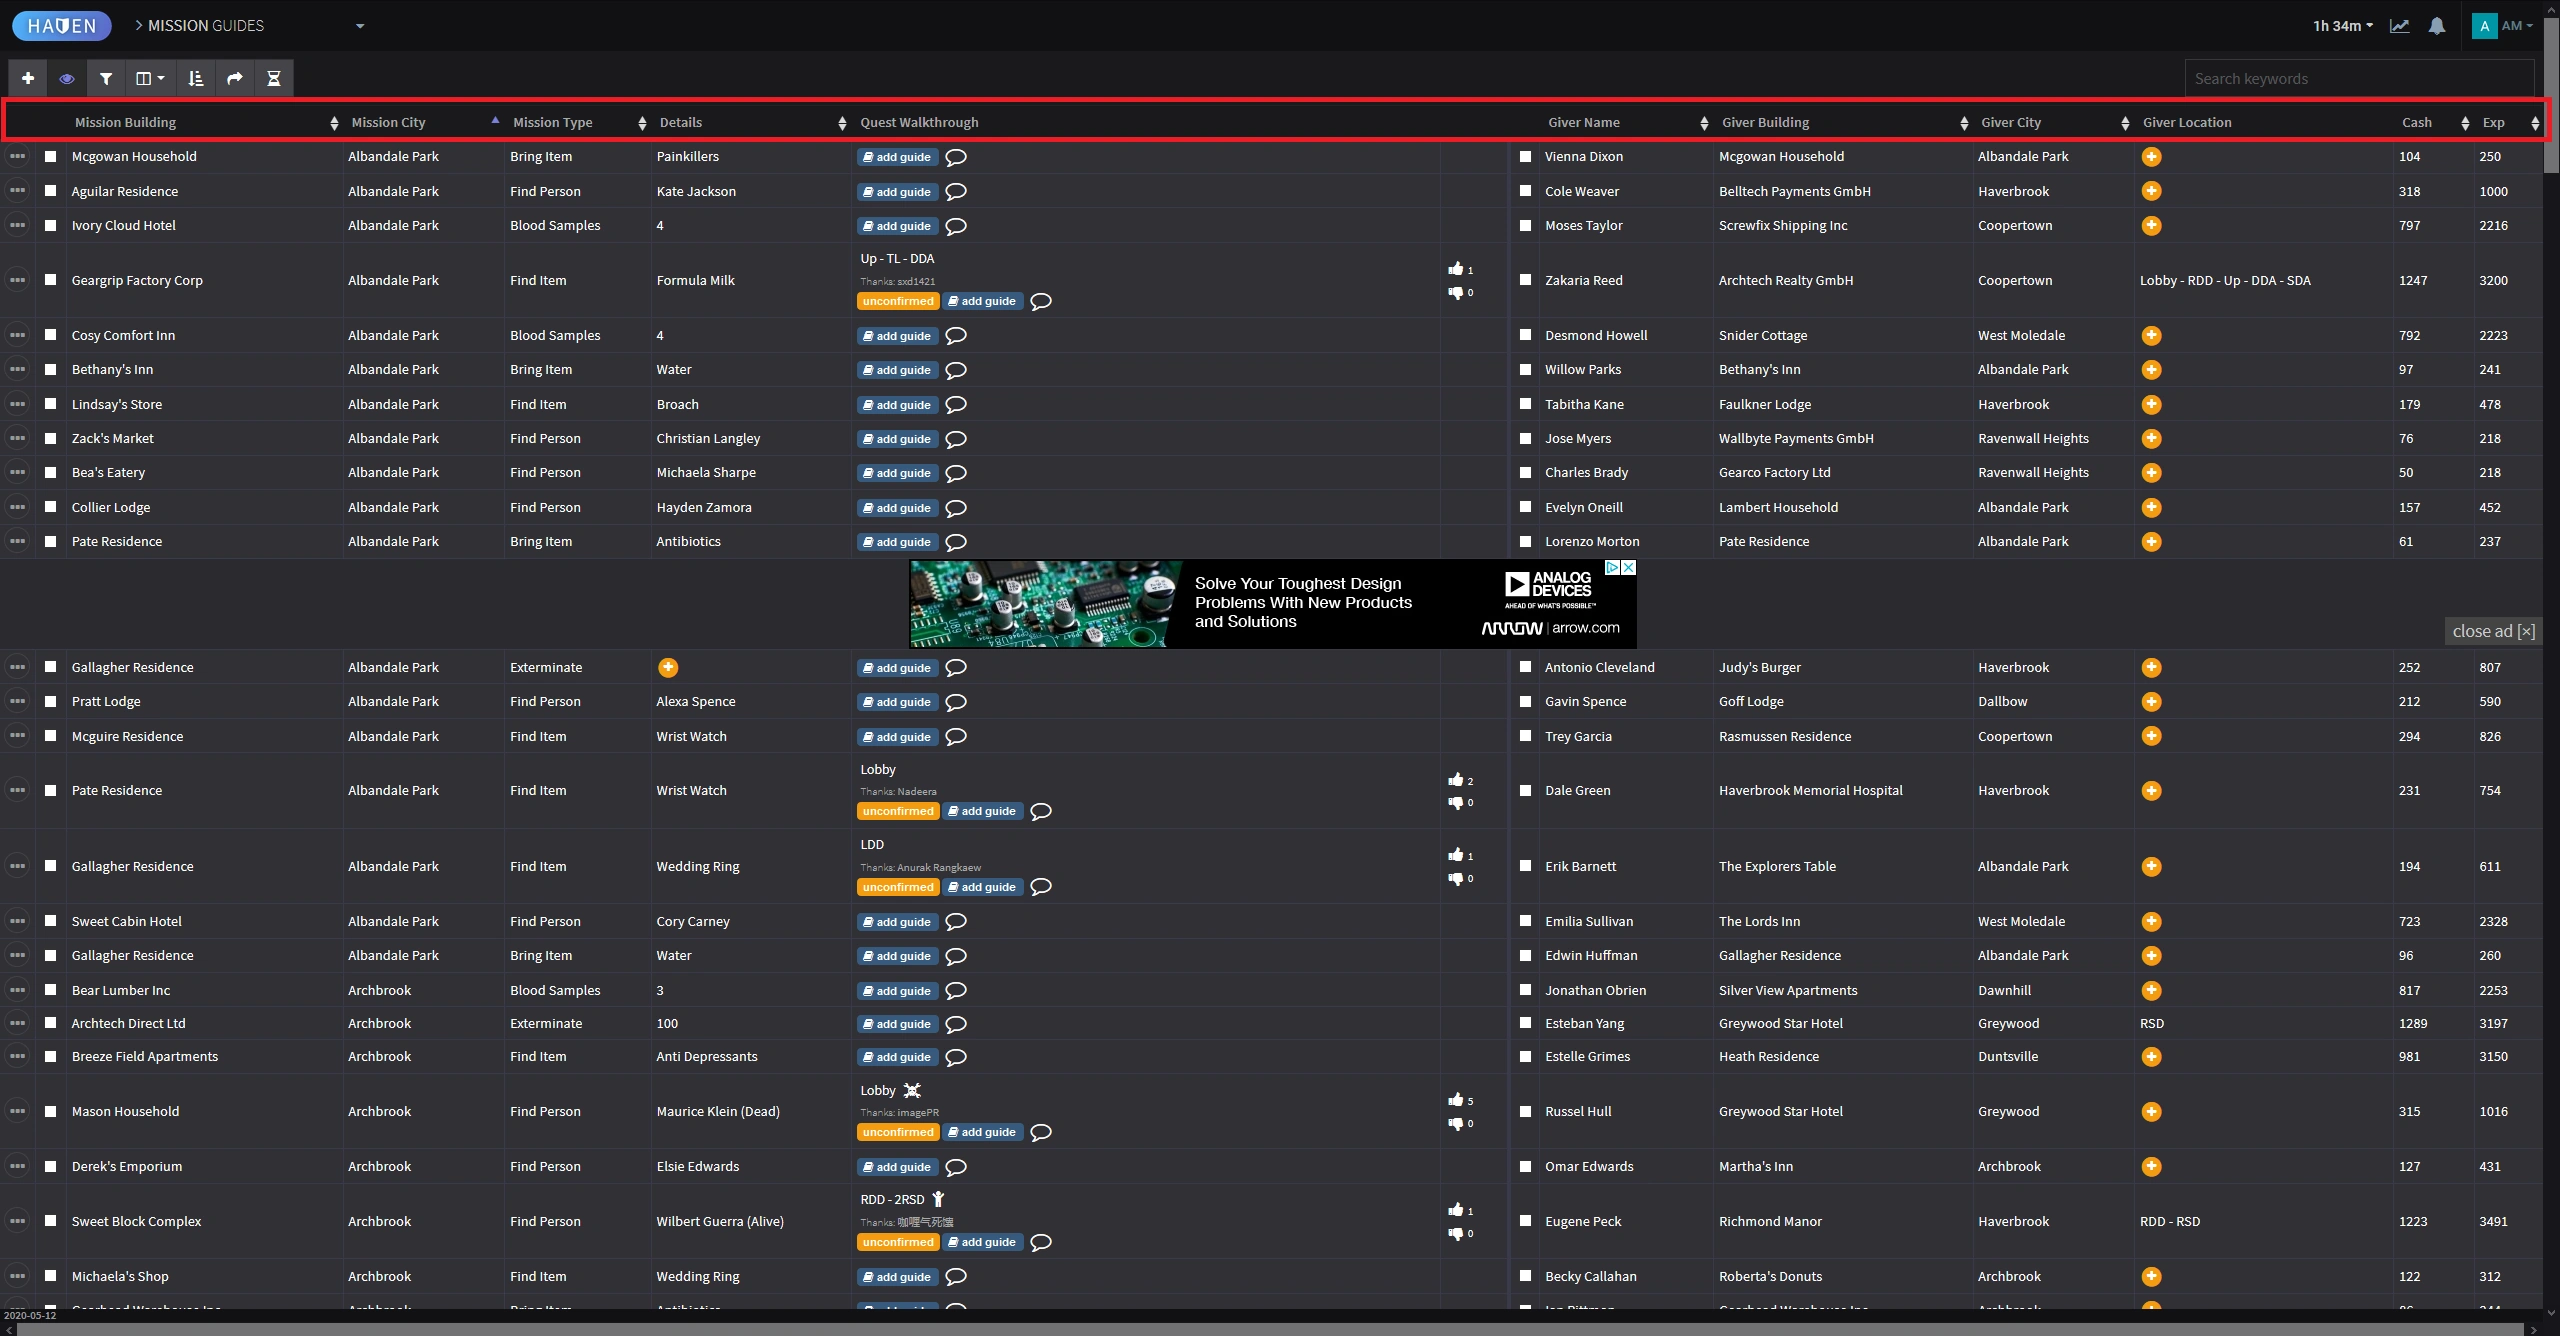This screenshot has height=1336, width=2560.
Task: Open the statistics chart icon in header
Action: 2399,26
